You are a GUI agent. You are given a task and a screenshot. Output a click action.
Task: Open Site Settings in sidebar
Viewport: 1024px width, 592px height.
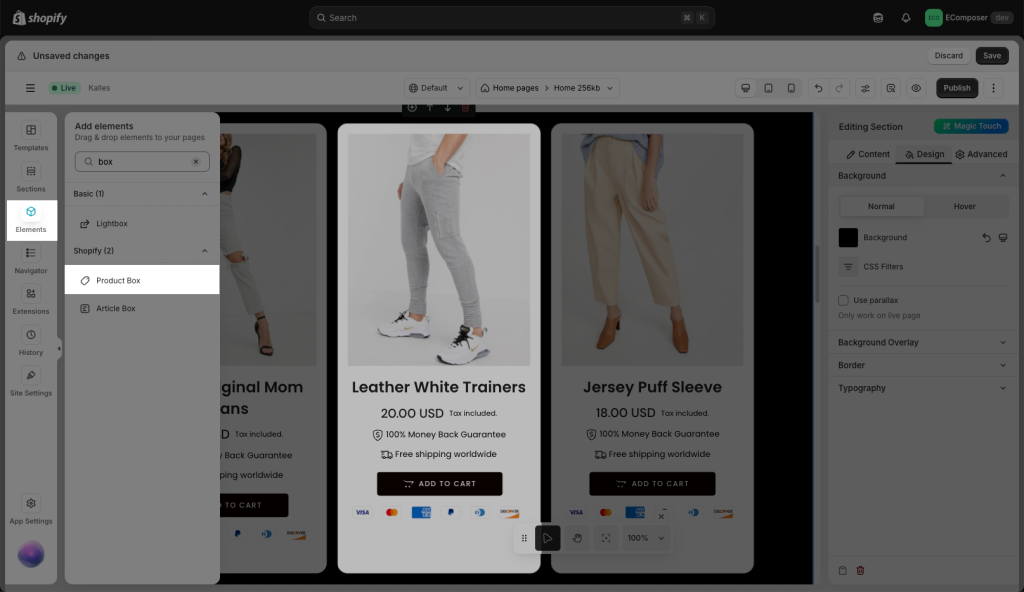[x=31, y=382]
